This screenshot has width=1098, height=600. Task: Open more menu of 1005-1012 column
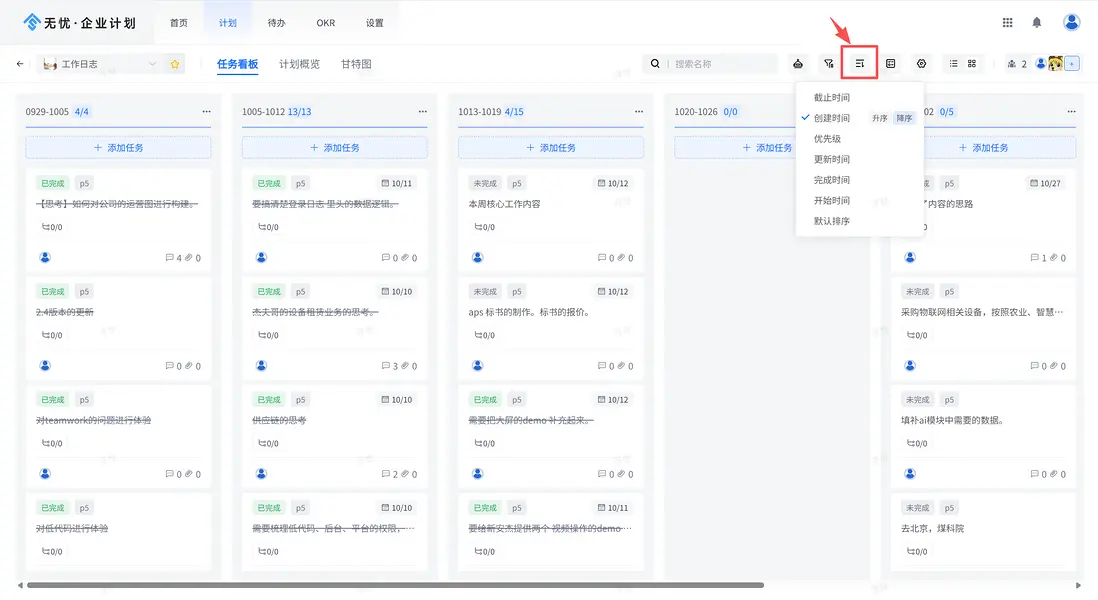[x=422, y=111]
